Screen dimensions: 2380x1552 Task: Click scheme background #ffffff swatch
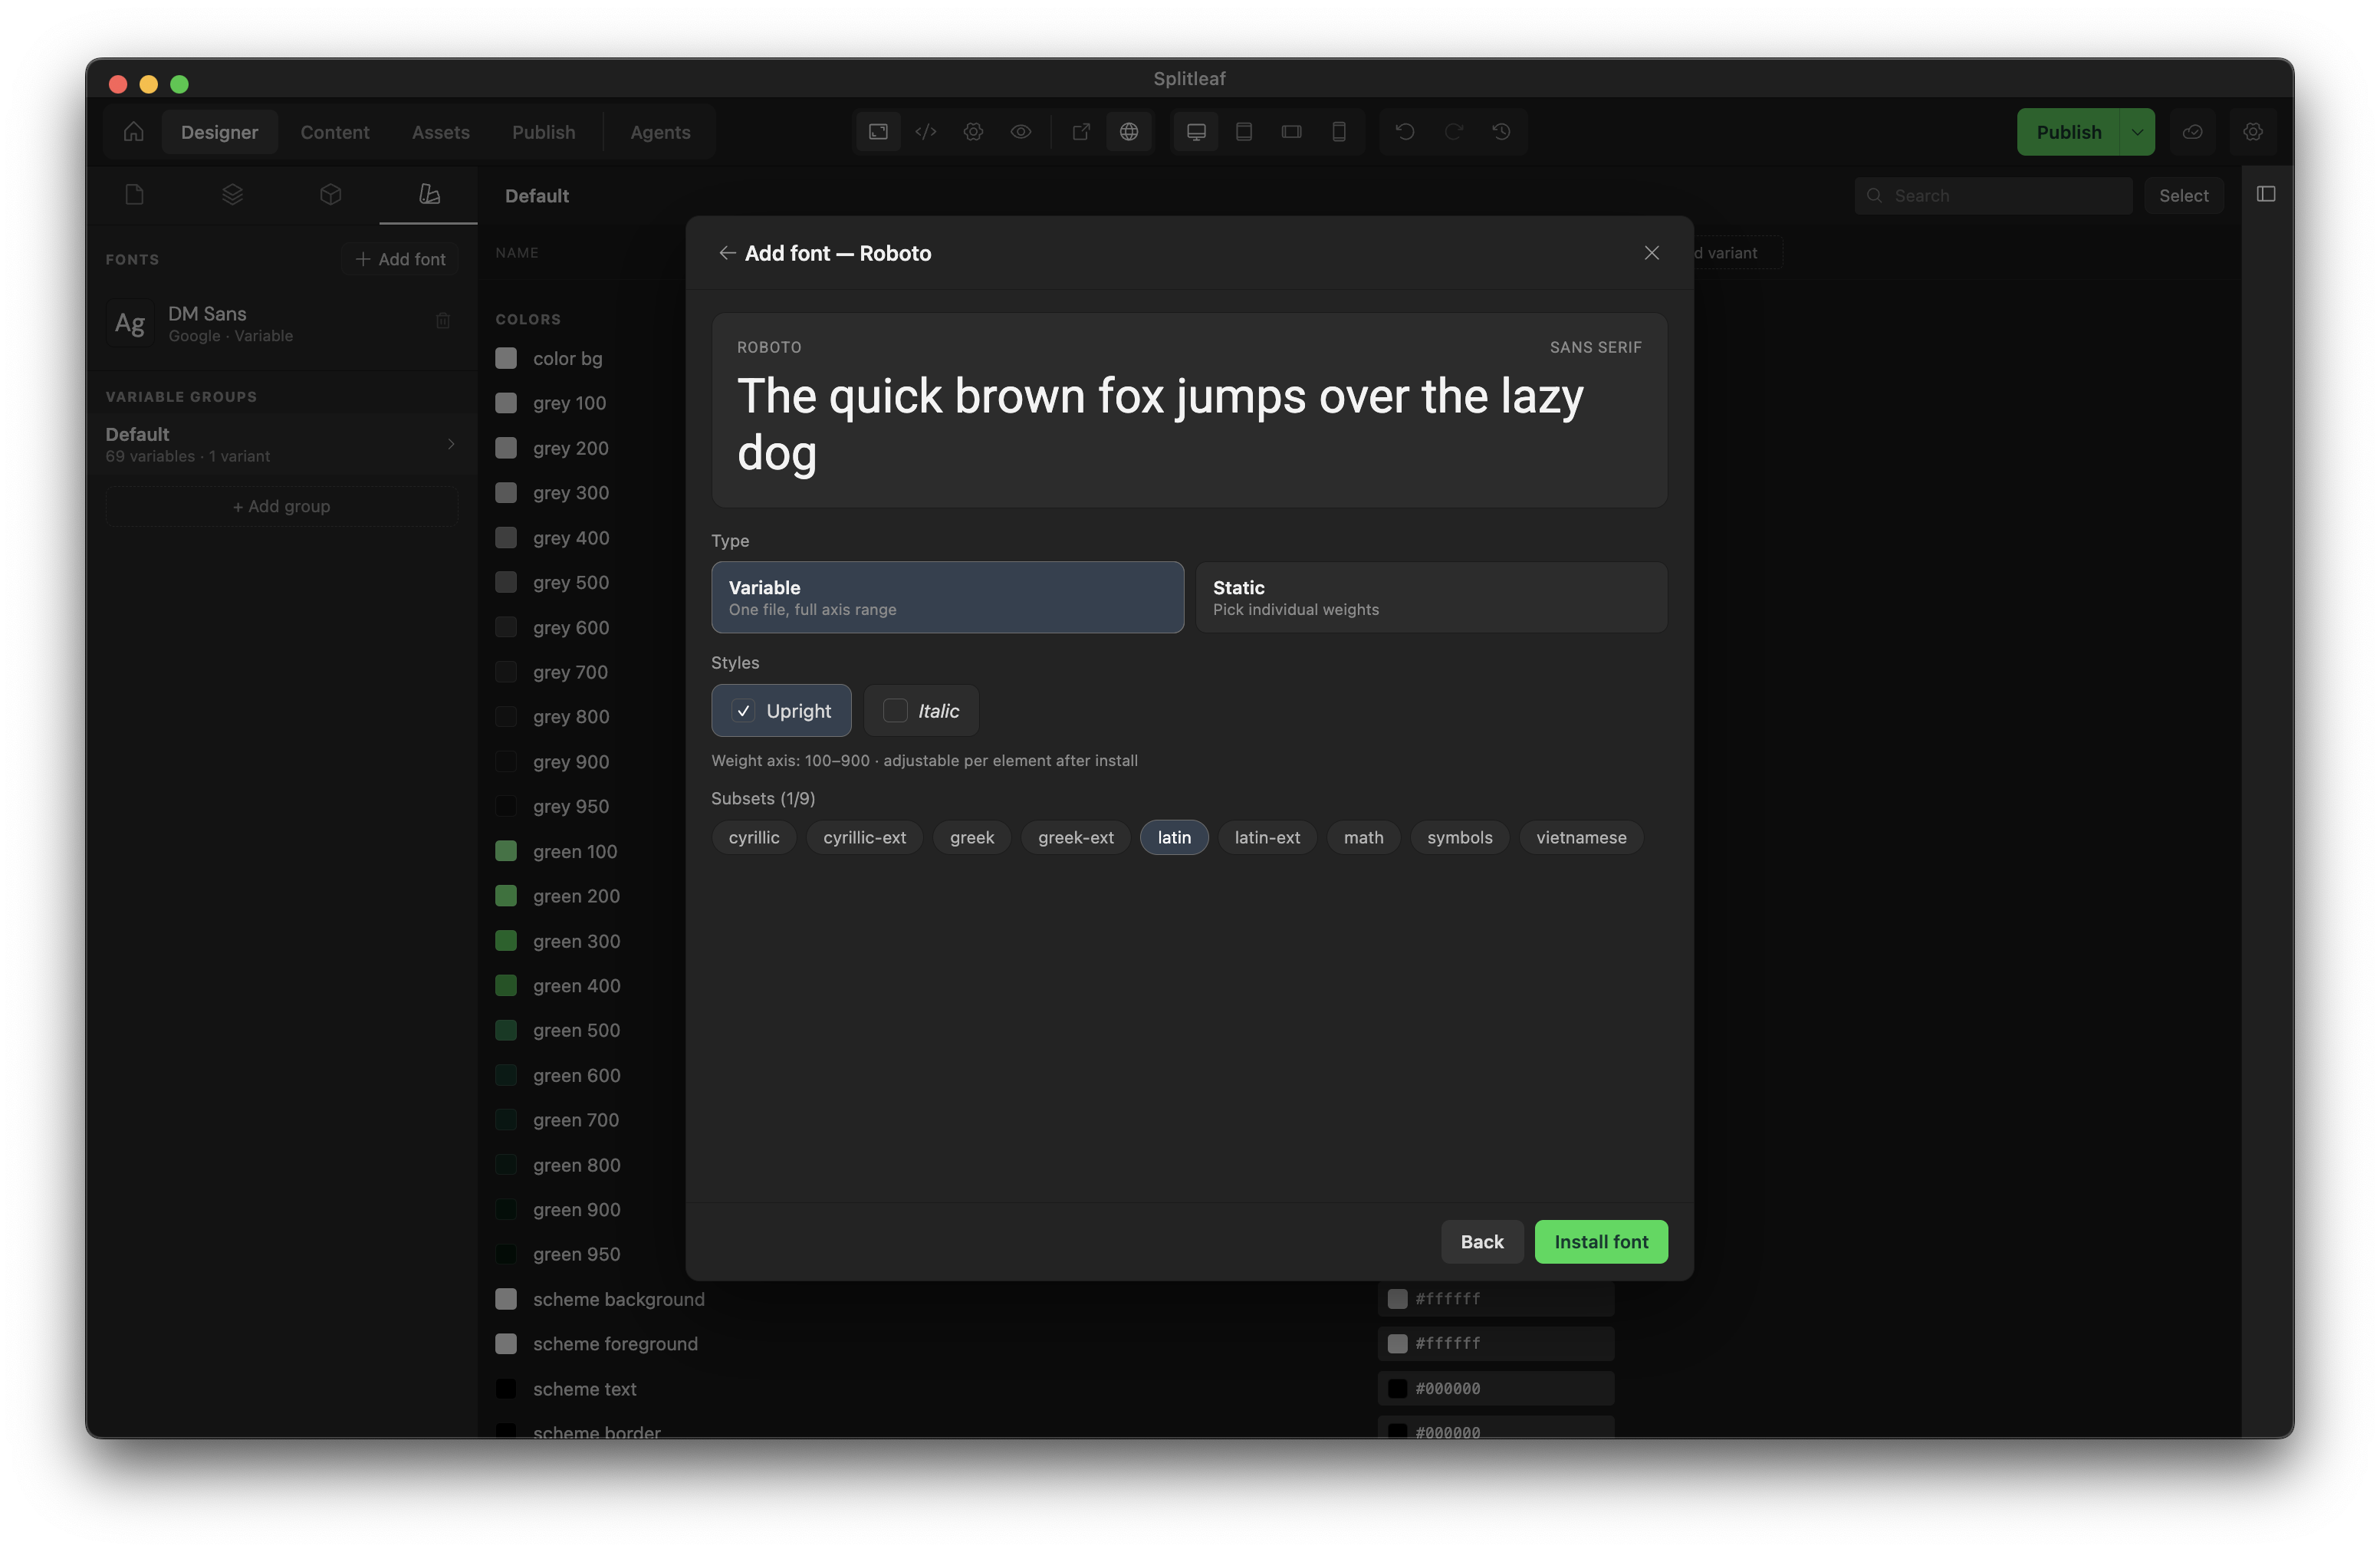(x=1397, y=1299)
